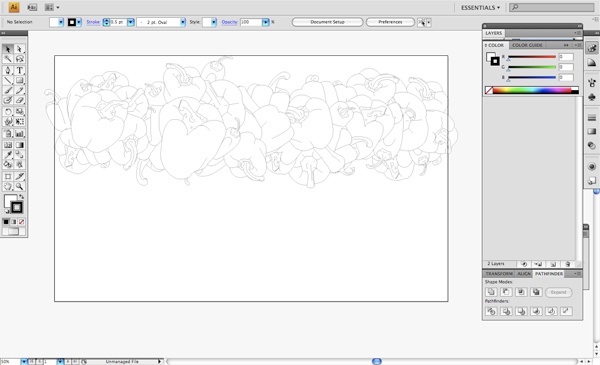The width and height of the screenshot is (600, 365).
Task: Select the Lasso tool
Action: click(20, 59)
